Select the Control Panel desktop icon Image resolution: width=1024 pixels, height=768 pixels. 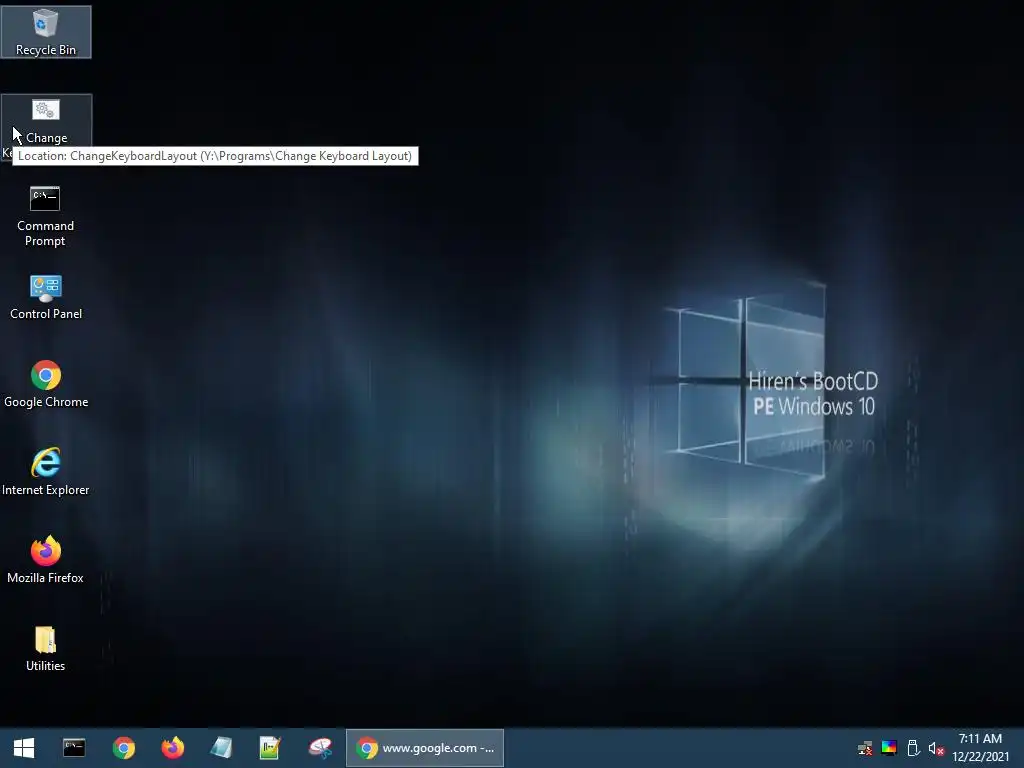46,298
